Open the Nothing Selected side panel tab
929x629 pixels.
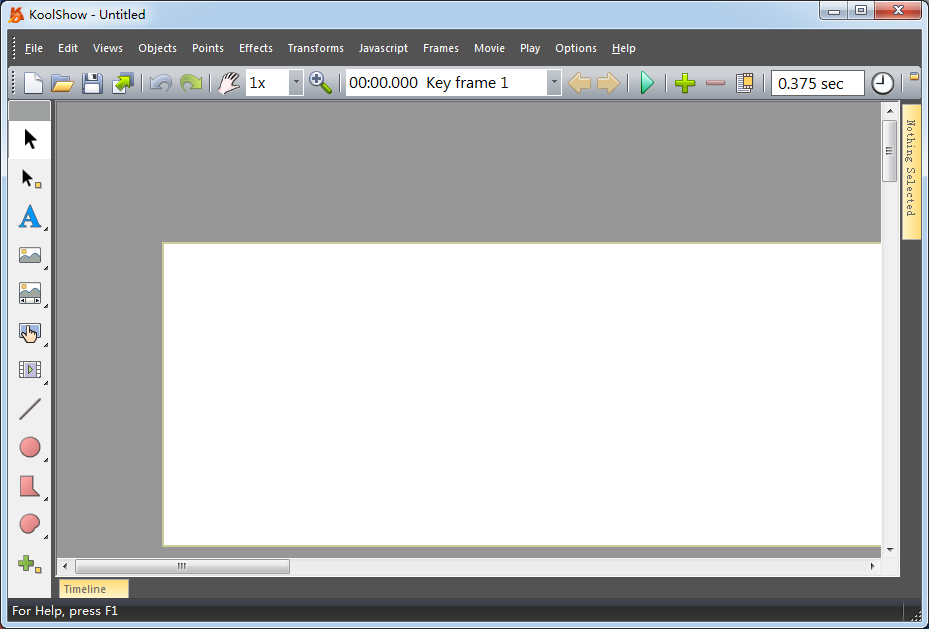pos(911,172)
